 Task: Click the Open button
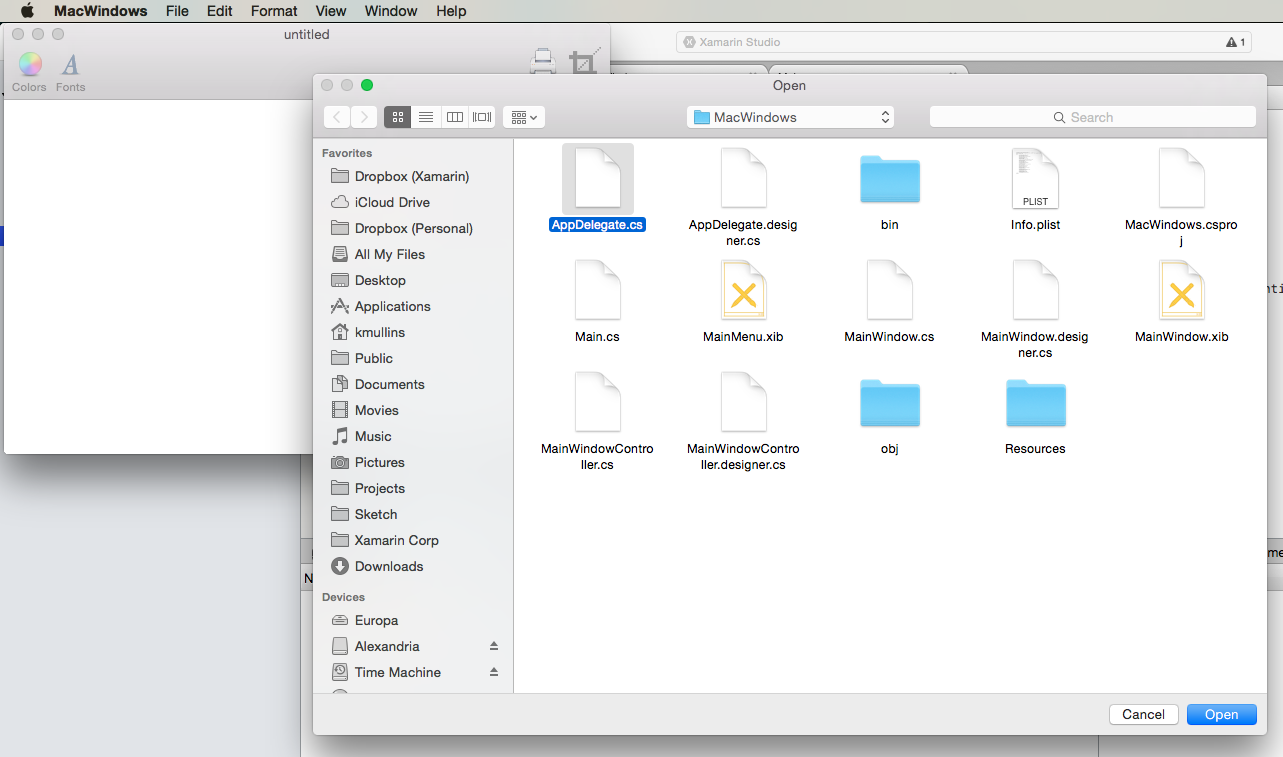pos(1221,714)
